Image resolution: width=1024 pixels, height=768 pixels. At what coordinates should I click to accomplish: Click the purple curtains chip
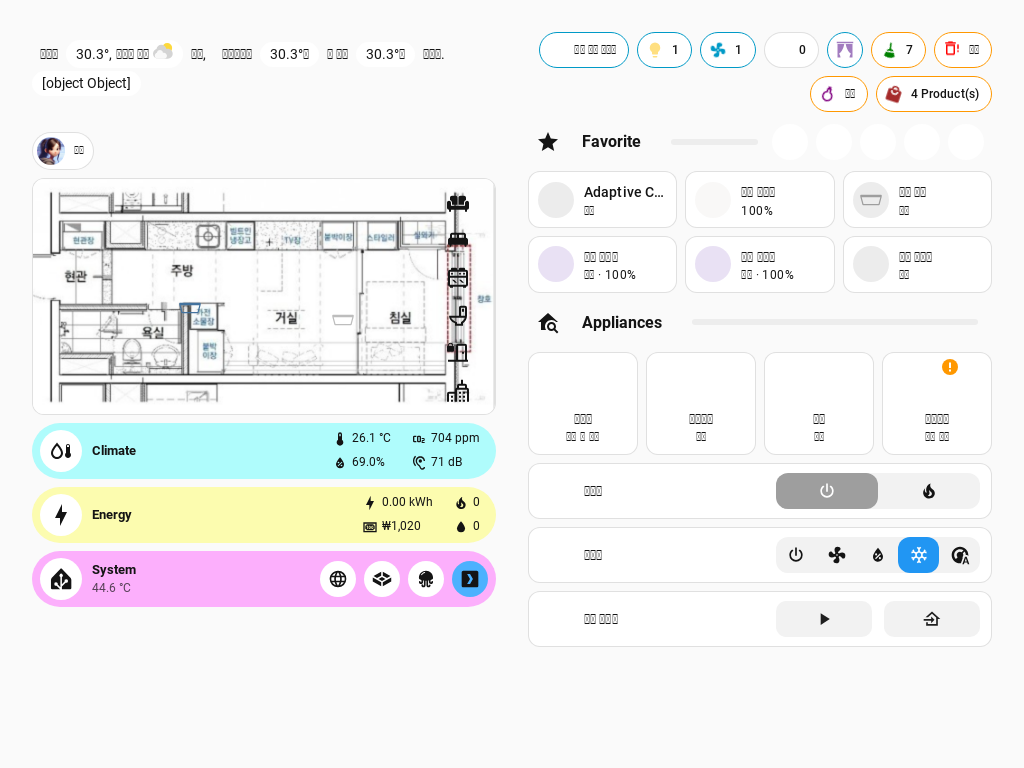(844, 50)
